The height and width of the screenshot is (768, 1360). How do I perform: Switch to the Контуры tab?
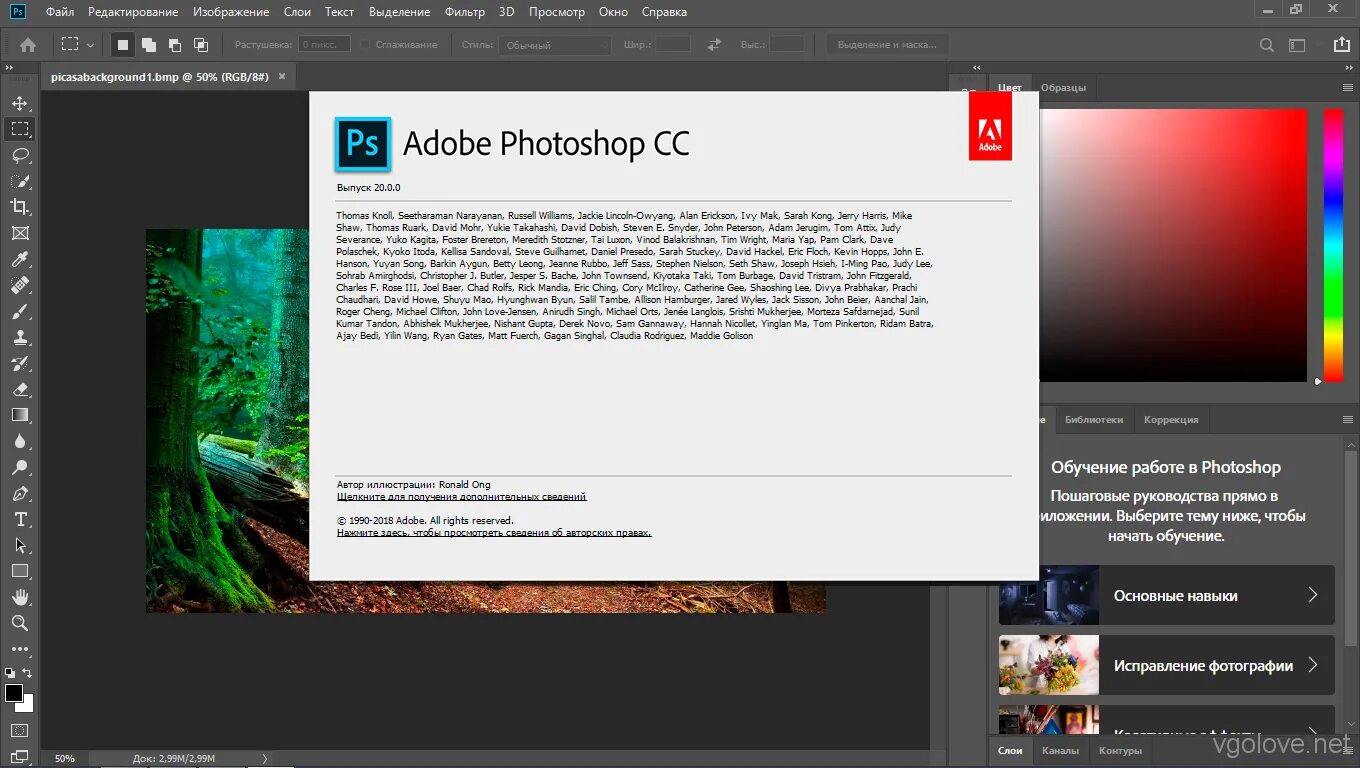pos(1120,750)
